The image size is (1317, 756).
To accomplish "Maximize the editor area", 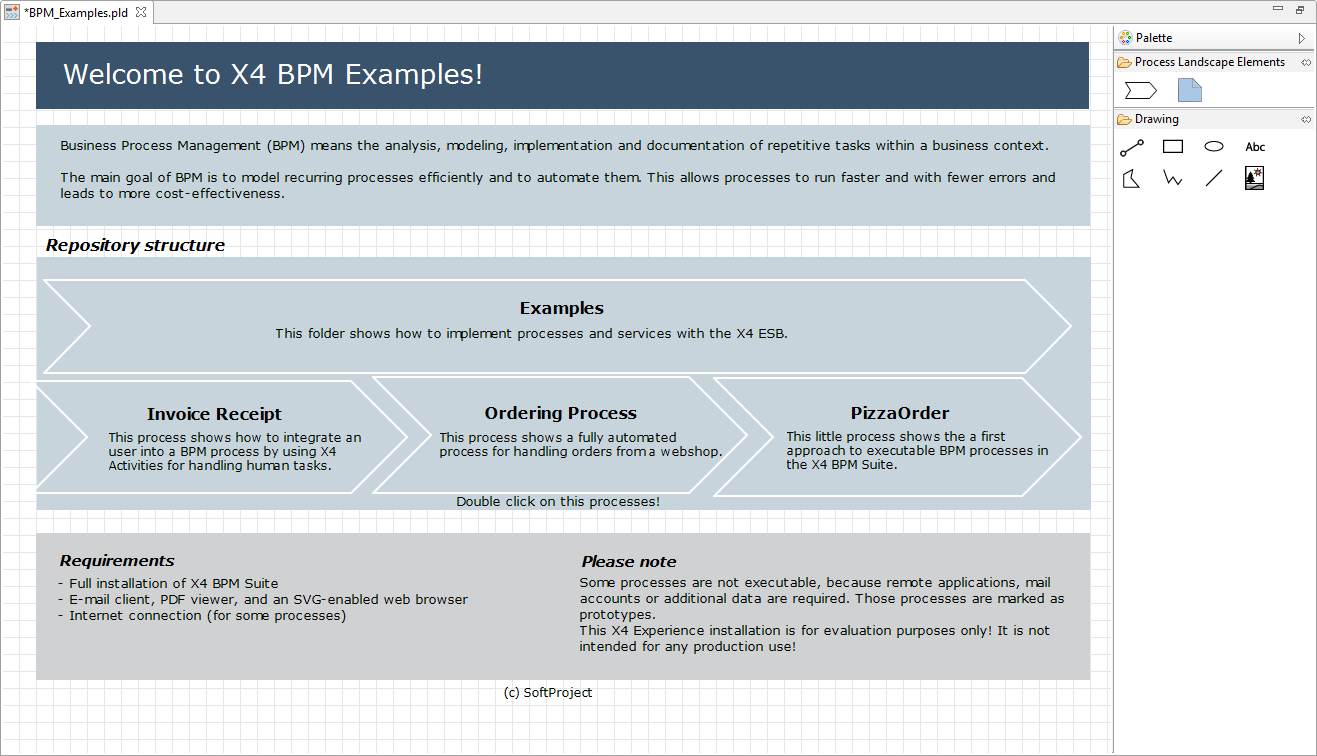I will (x=1300, y=9).
